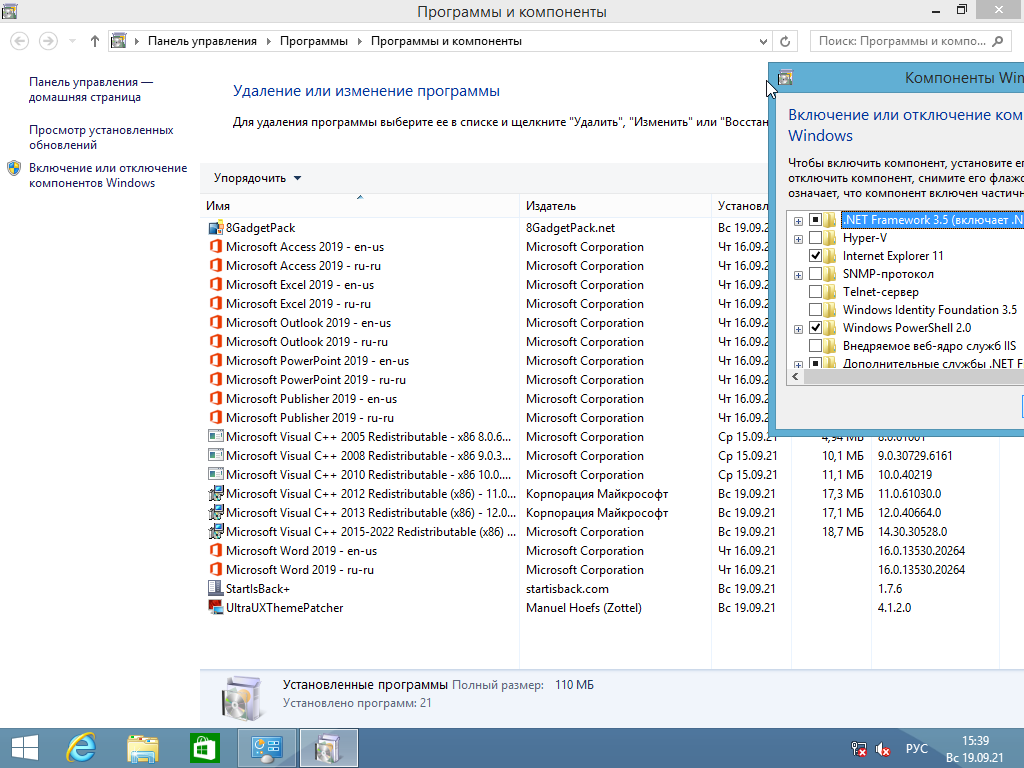Expand the Windows PowerShell 2.0 node
The height and width of the screenshot is (768, 1024).
point(798,329)
